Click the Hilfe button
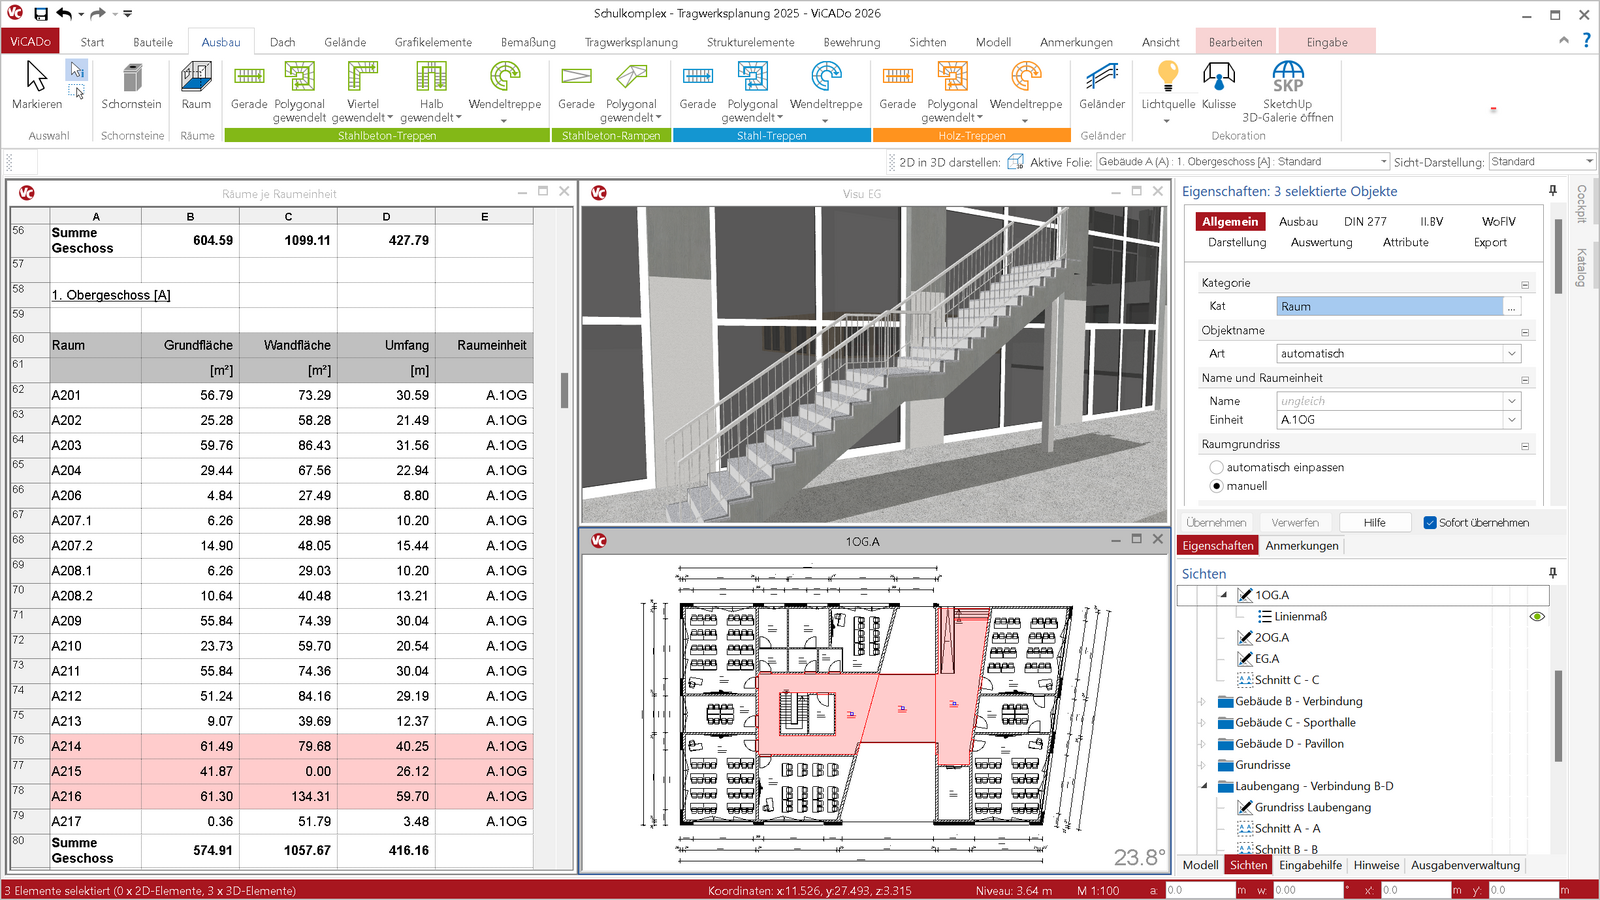The height and width of the screenshot is (900, 1600). (x=1374, y=523)
